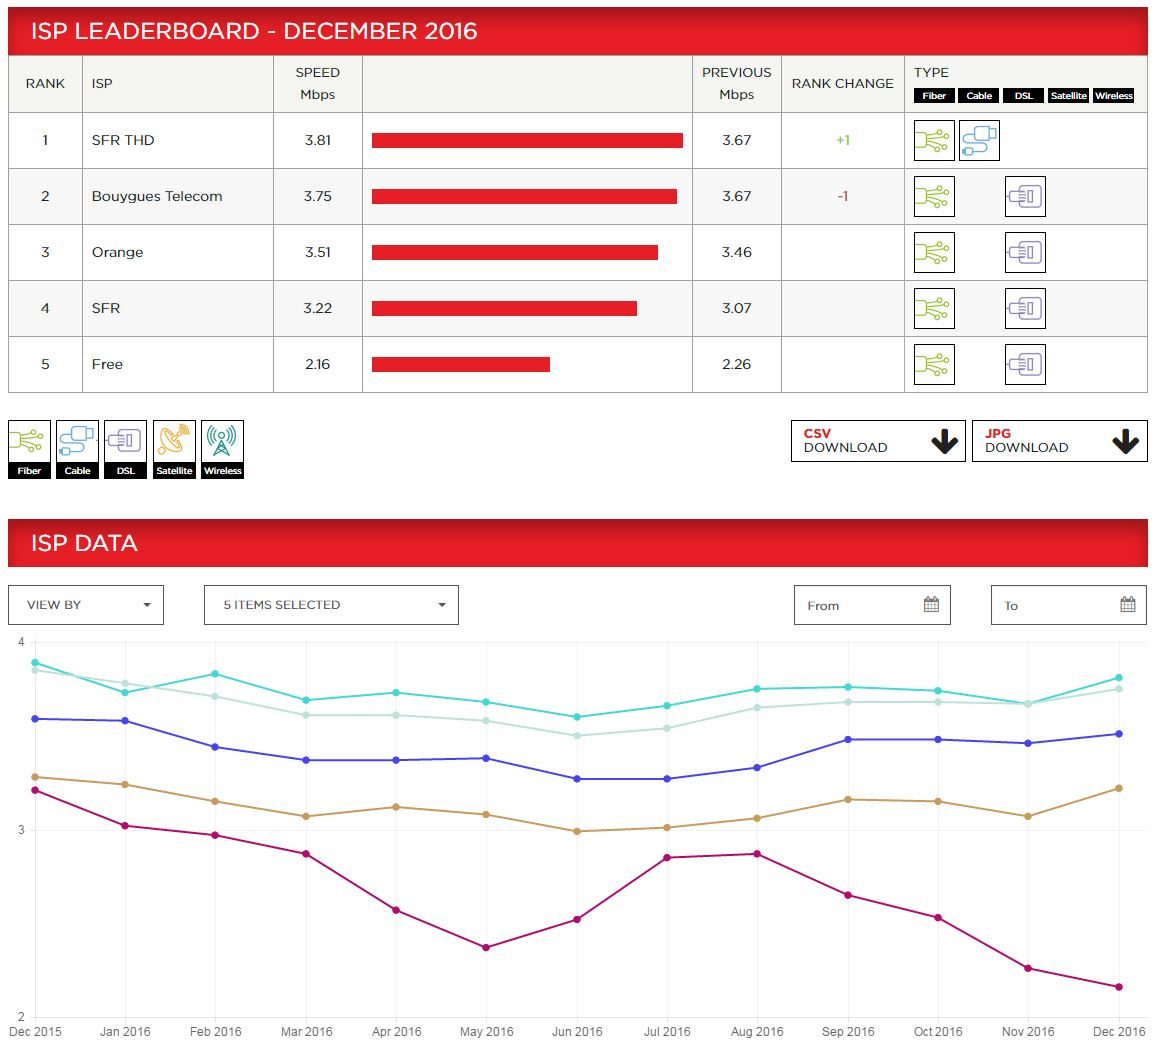Click the speed value '3.75'
The image size is (1160, 1047).
317,196
